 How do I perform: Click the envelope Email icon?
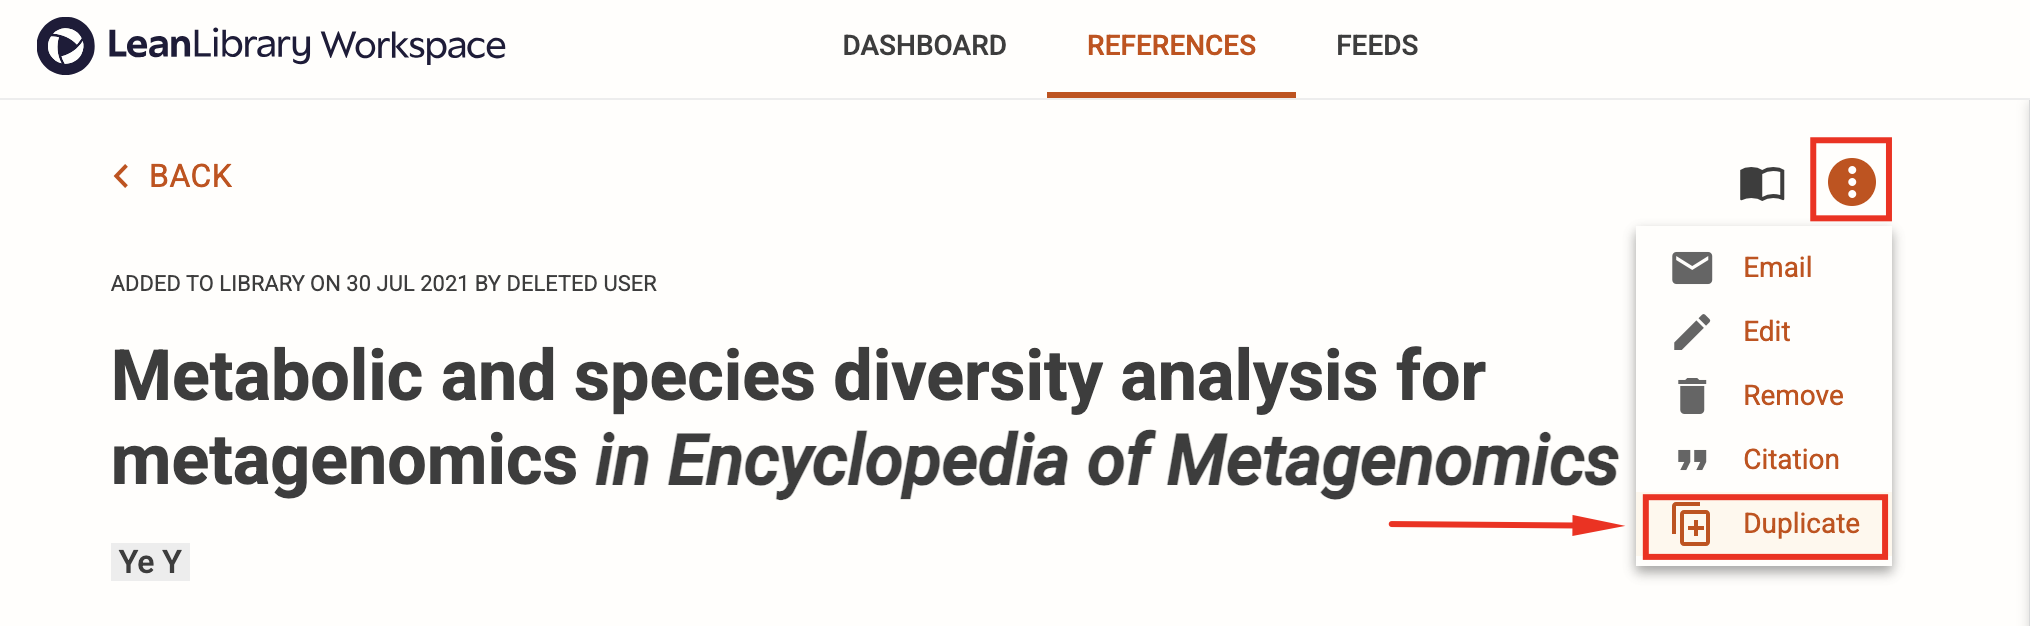1692,268
